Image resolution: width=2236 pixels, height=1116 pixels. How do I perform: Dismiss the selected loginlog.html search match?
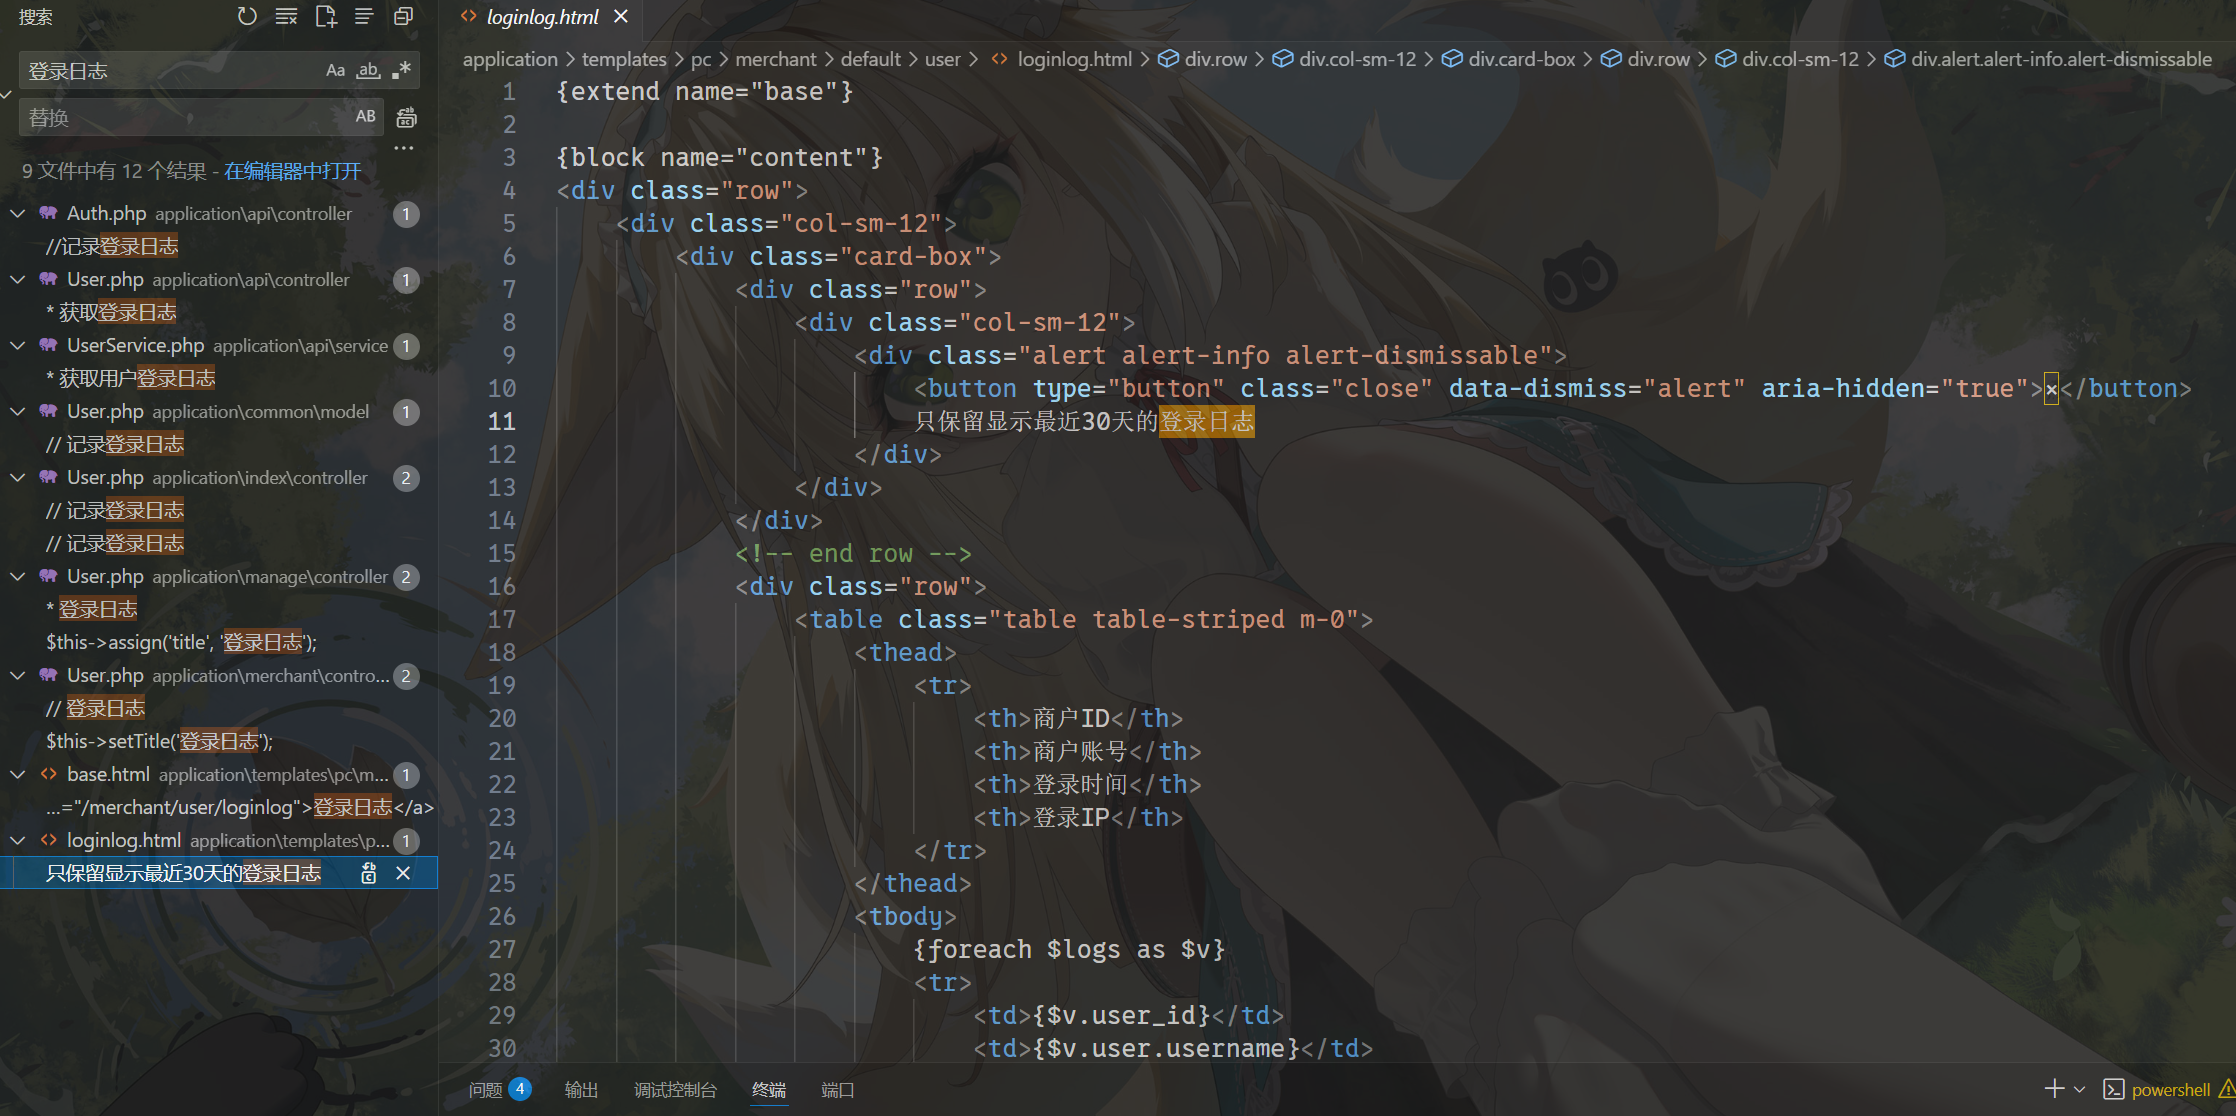pos(403,873)
